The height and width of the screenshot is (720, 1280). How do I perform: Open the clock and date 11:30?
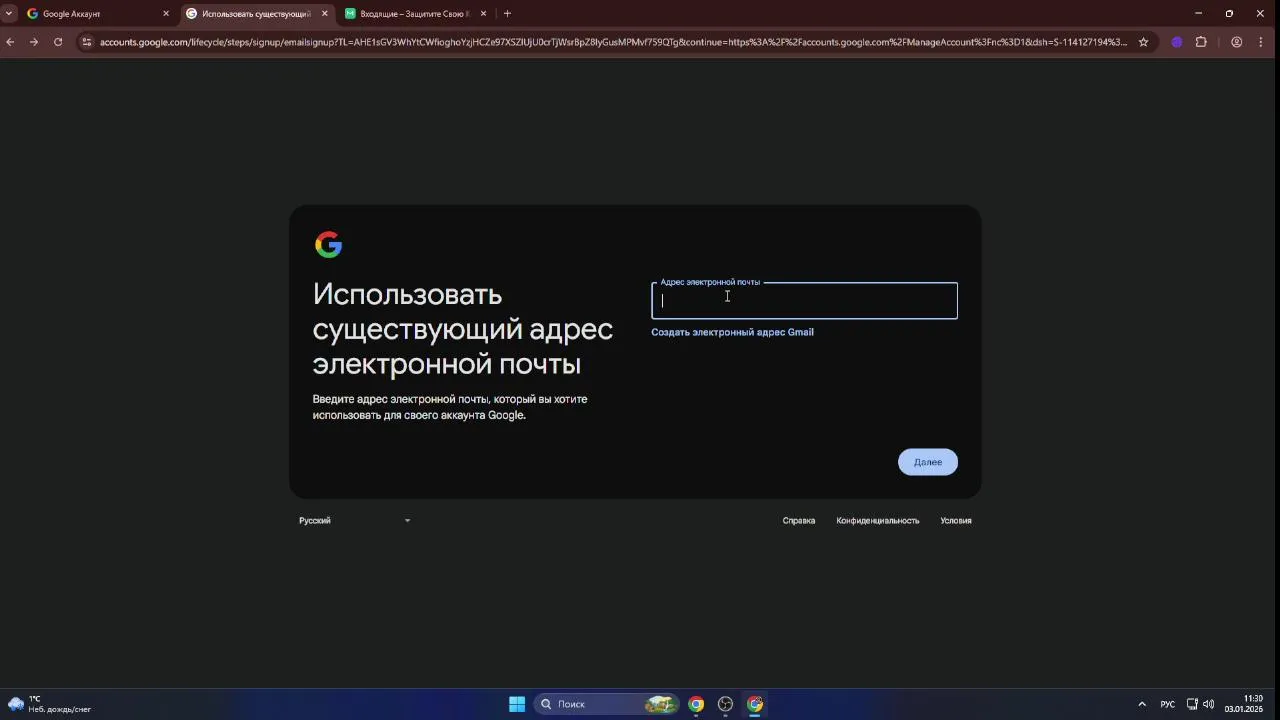coord(1244,704)
